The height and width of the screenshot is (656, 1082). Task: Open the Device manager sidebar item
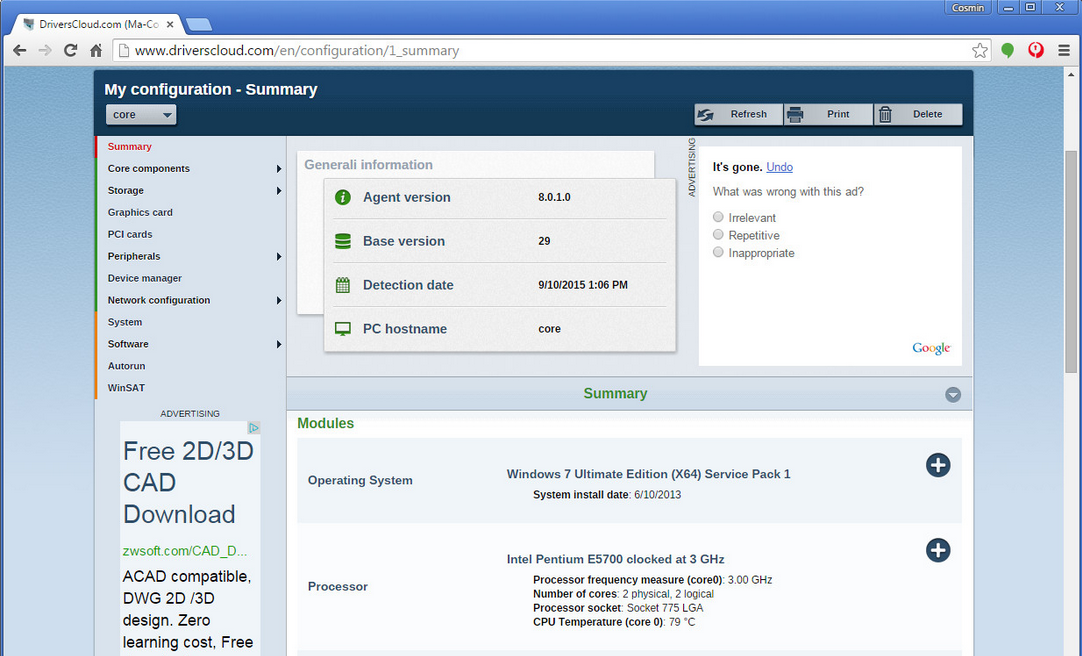pos(145,278)
